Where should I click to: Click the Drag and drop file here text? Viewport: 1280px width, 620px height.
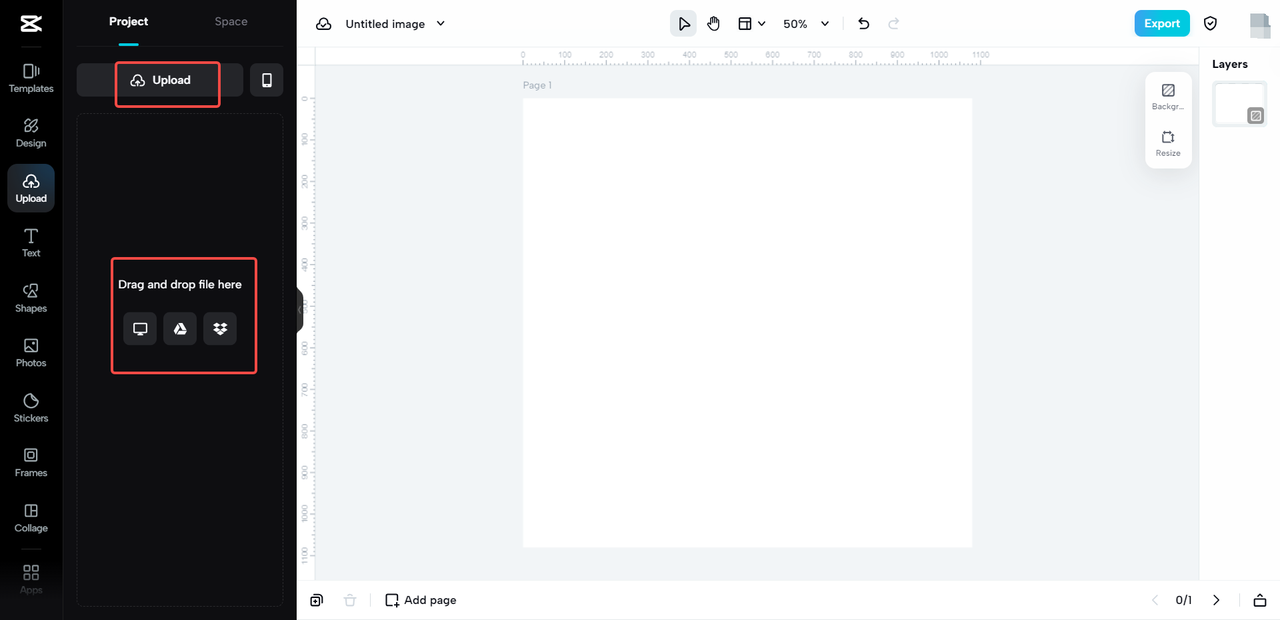[180, 284]
